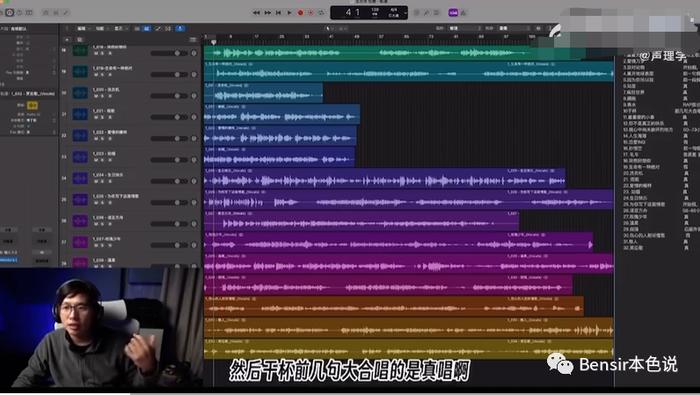
Task: Toggle the purple Count-in button
Action: (453, 13)
